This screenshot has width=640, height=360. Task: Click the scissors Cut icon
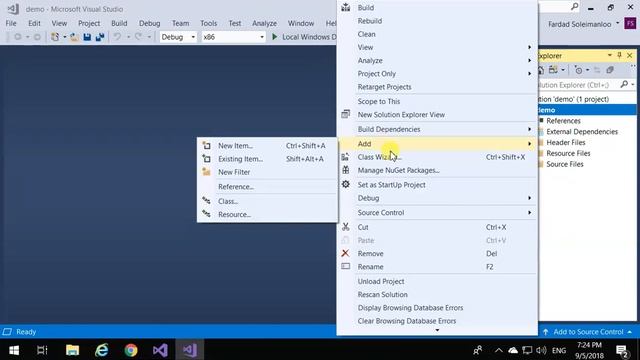[346, 227]
